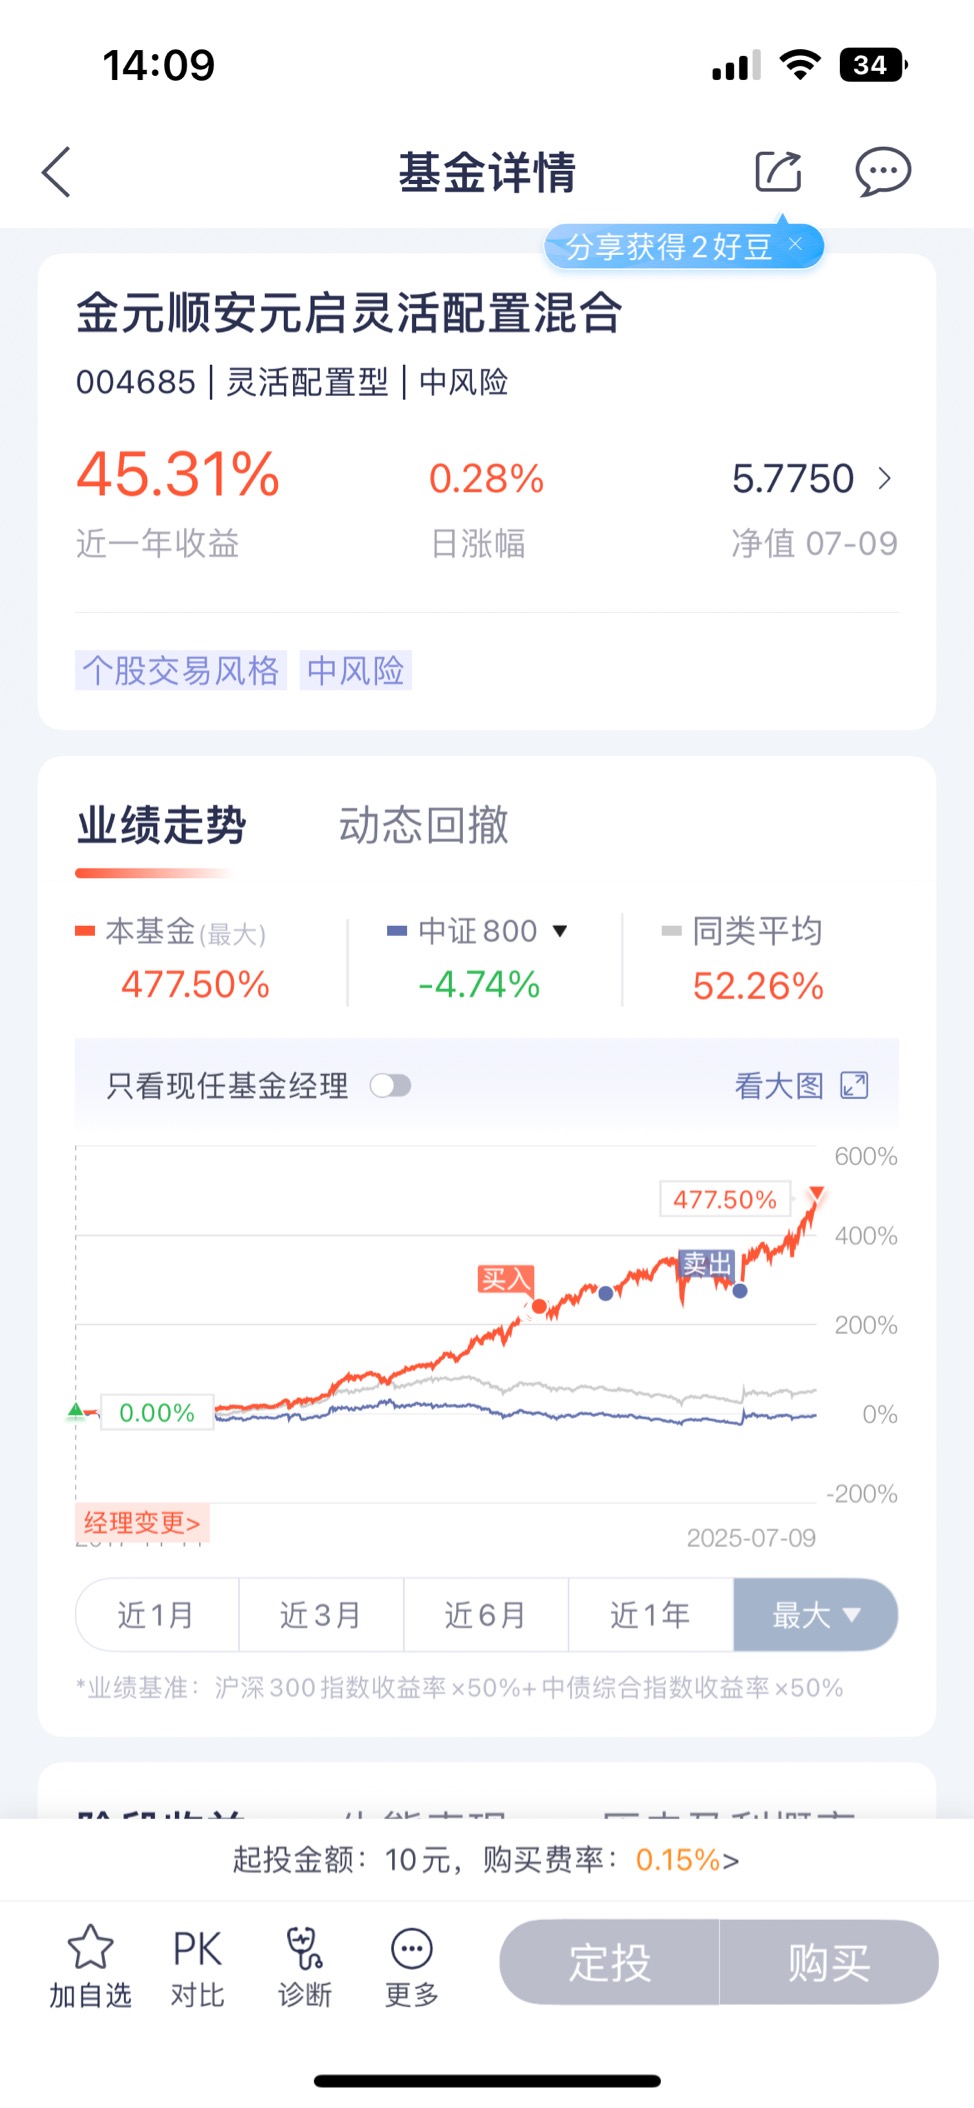
Task: Expand the 中证800 benchmark dropdown
Action: pyautogui.click(x=560, y=931)
